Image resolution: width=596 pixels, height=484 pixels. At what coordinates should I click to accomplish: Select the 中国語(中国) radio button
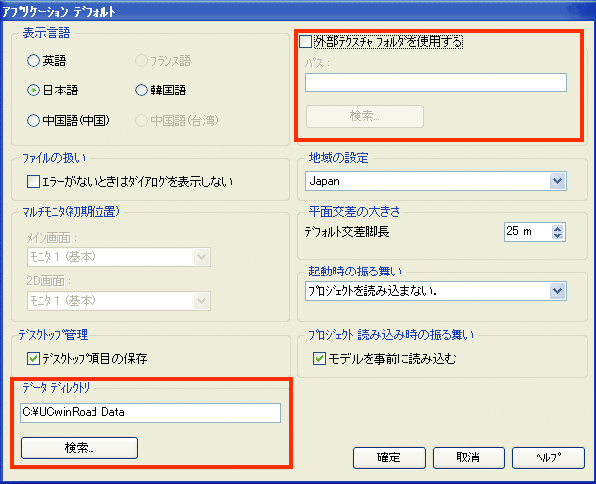click(33, 121)
